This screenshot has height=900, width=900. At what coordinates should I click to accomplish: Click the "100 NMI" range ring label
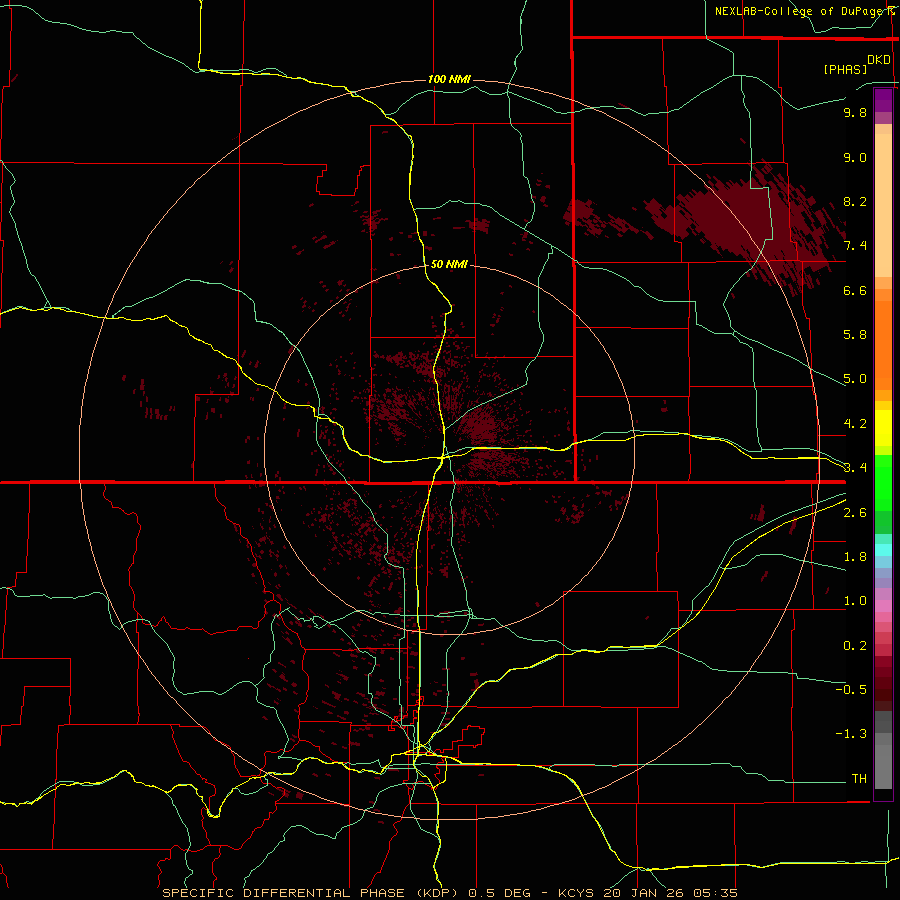pyautogui.click(x=449, y=79)
